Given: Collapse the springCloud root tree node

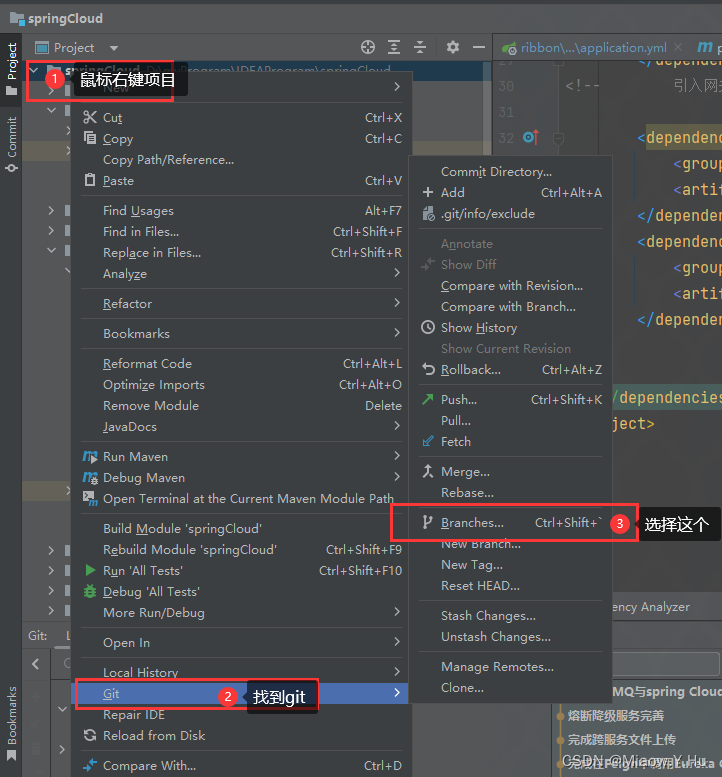Looking at the screenshot, I should (34, 70).
